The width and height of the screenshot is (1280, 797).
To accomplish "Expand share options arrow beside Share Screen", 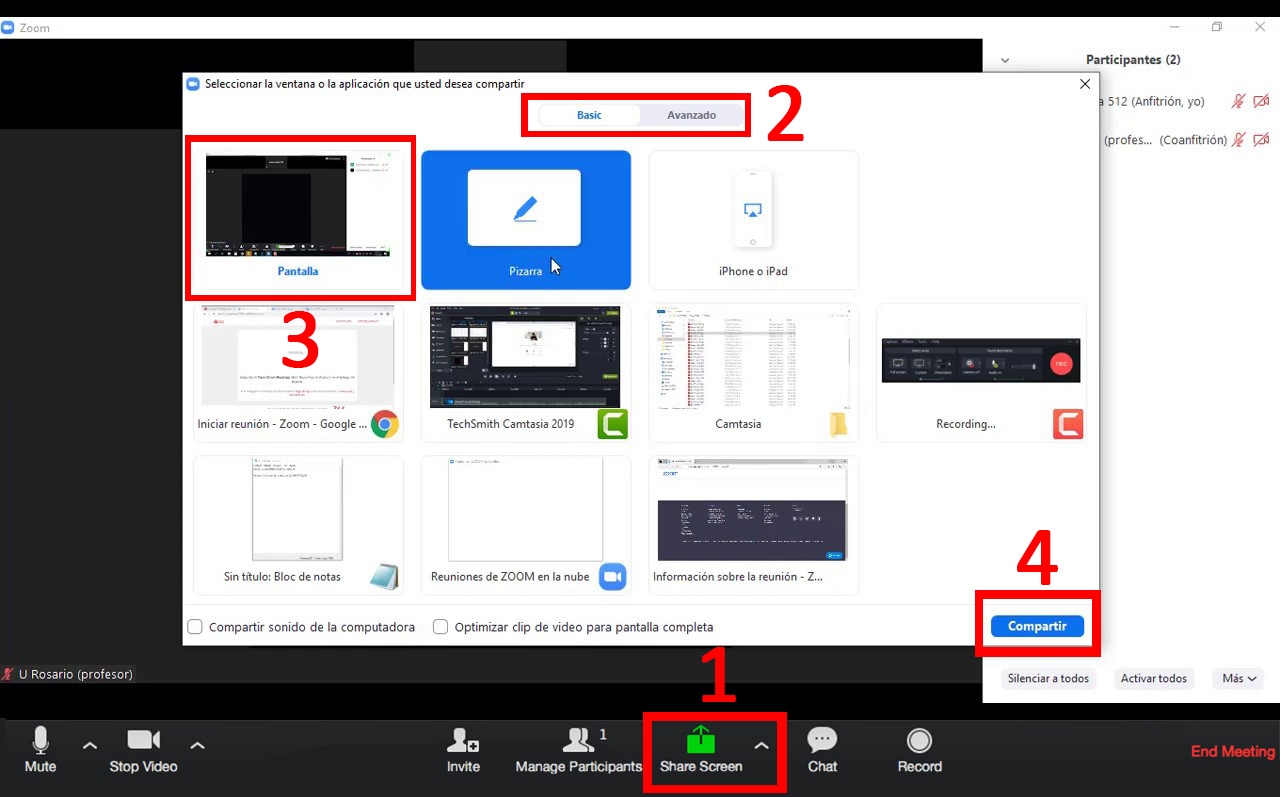I will click(x=762, y=745).
